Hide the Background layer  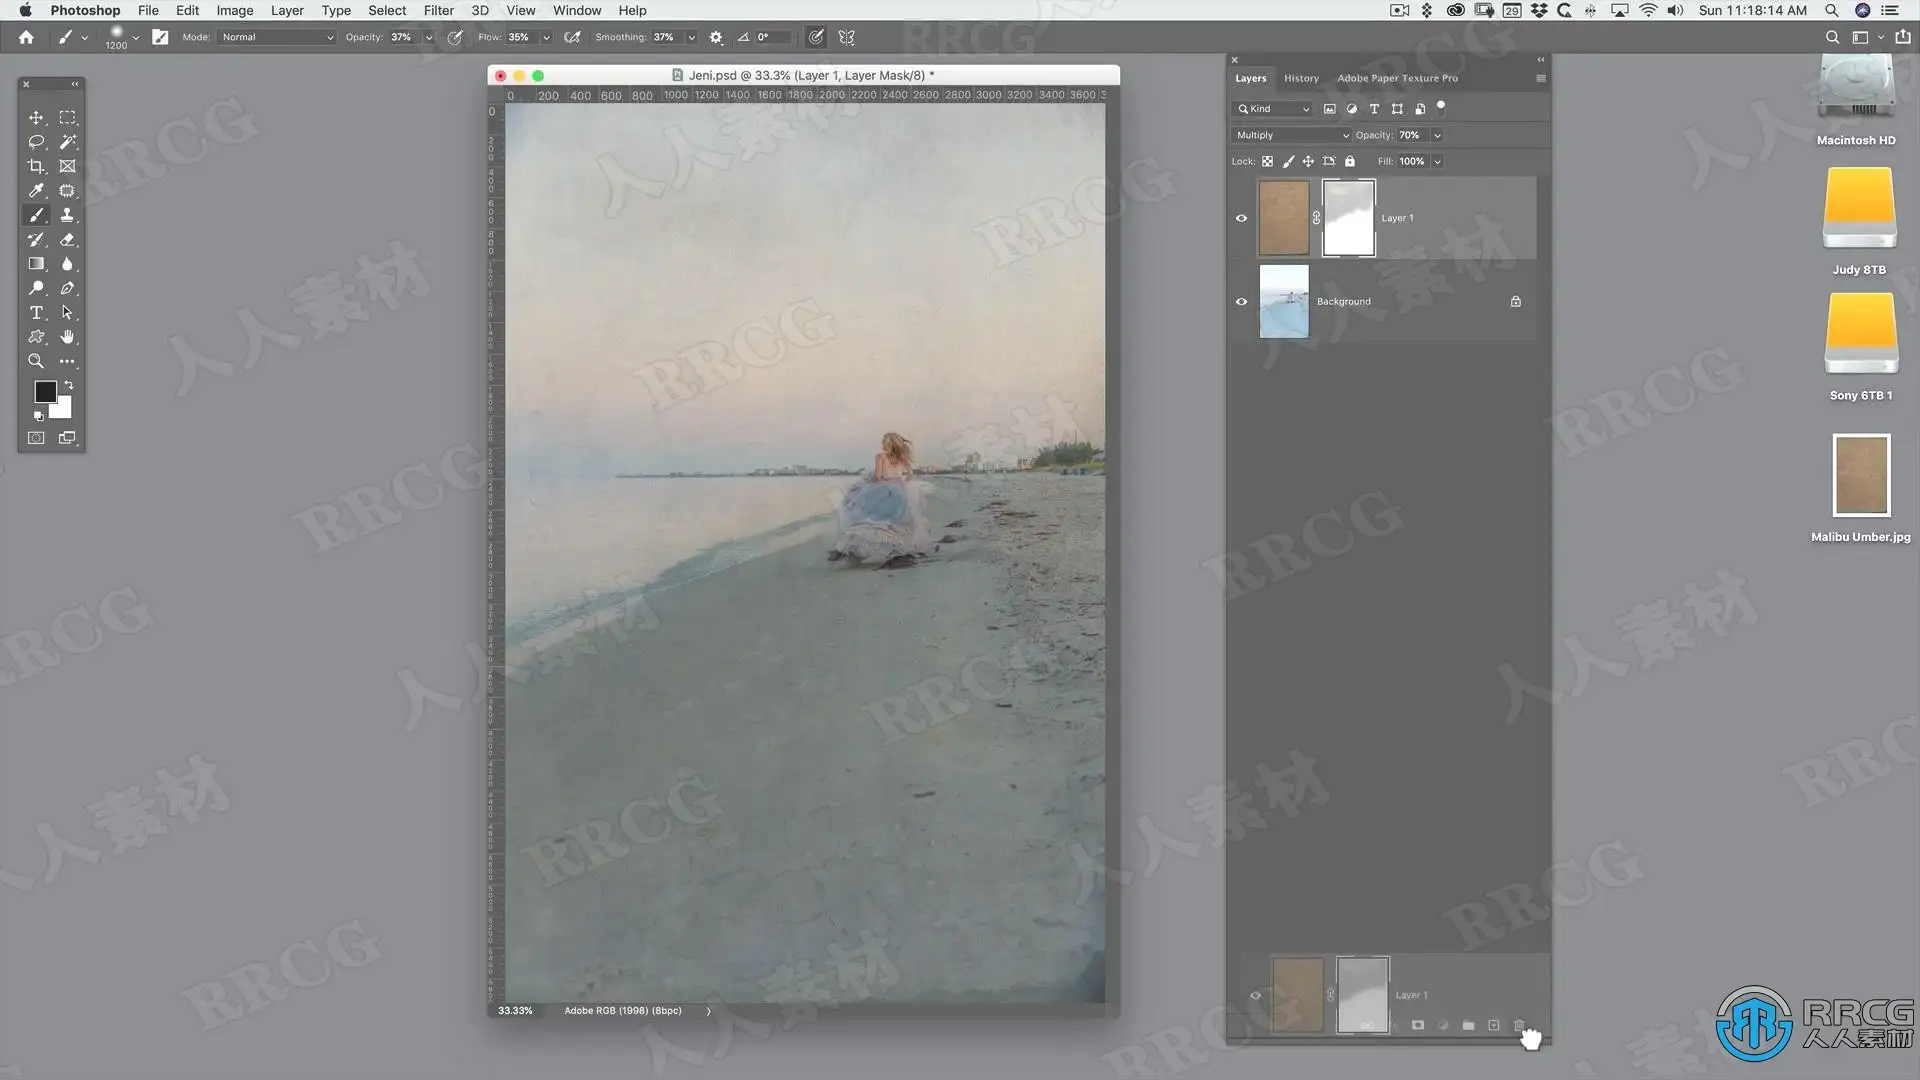click(x=1241, y=301)
